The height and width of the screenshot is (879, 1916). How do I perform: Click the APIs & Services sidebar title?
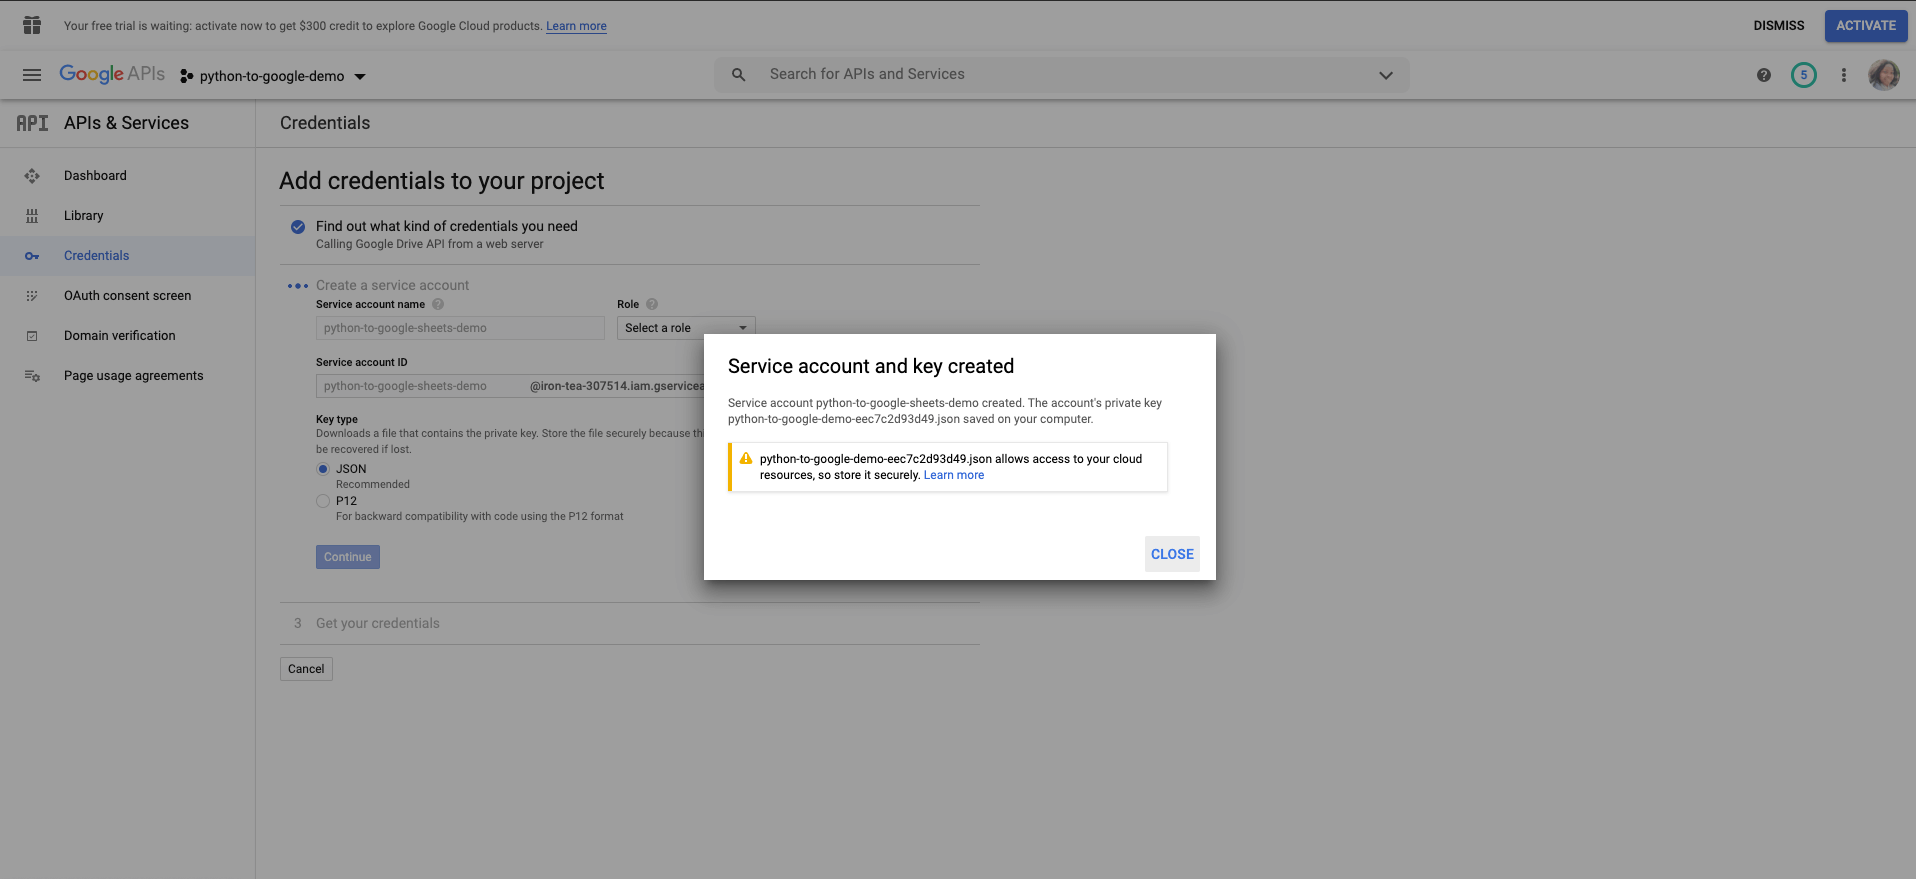(x=126, y=123)
